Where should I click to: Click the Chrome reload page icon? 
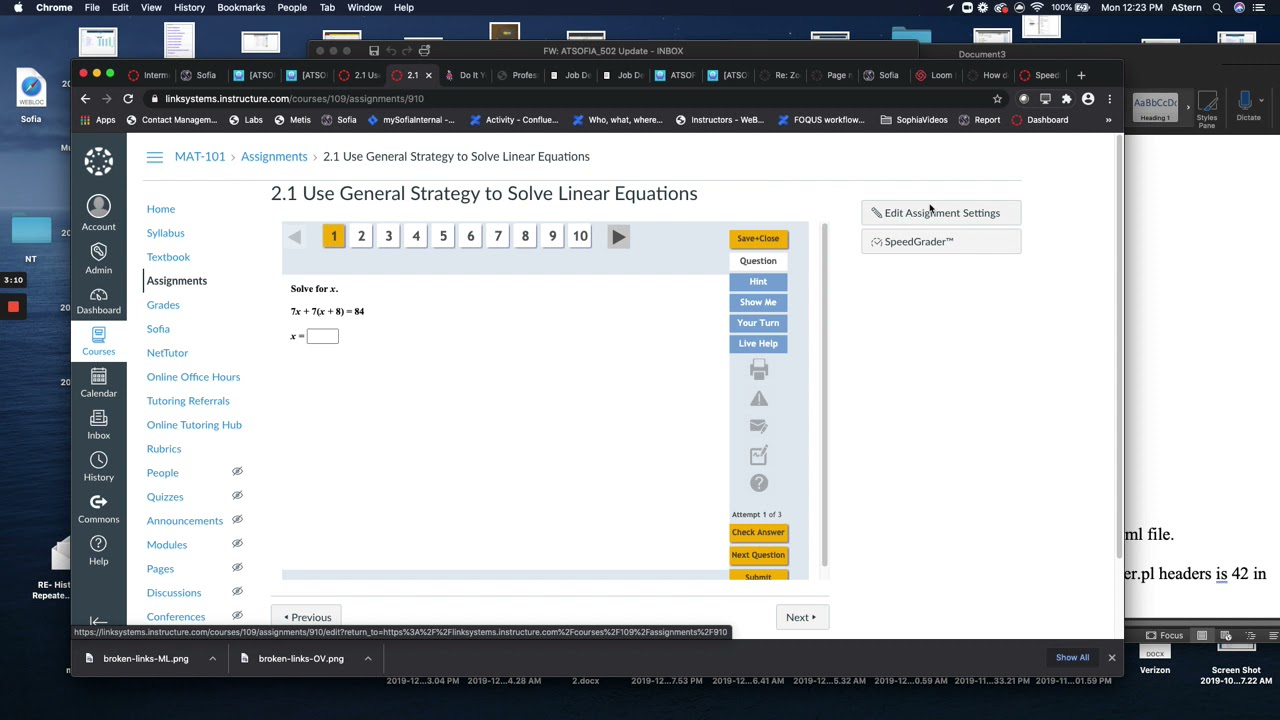(128, 99)
